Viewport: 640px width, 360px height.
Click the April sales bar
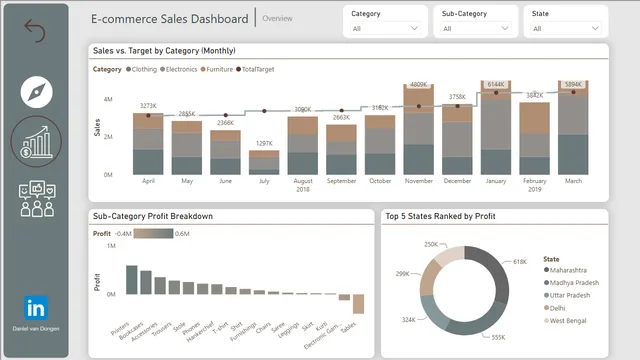tap(148, 144)
